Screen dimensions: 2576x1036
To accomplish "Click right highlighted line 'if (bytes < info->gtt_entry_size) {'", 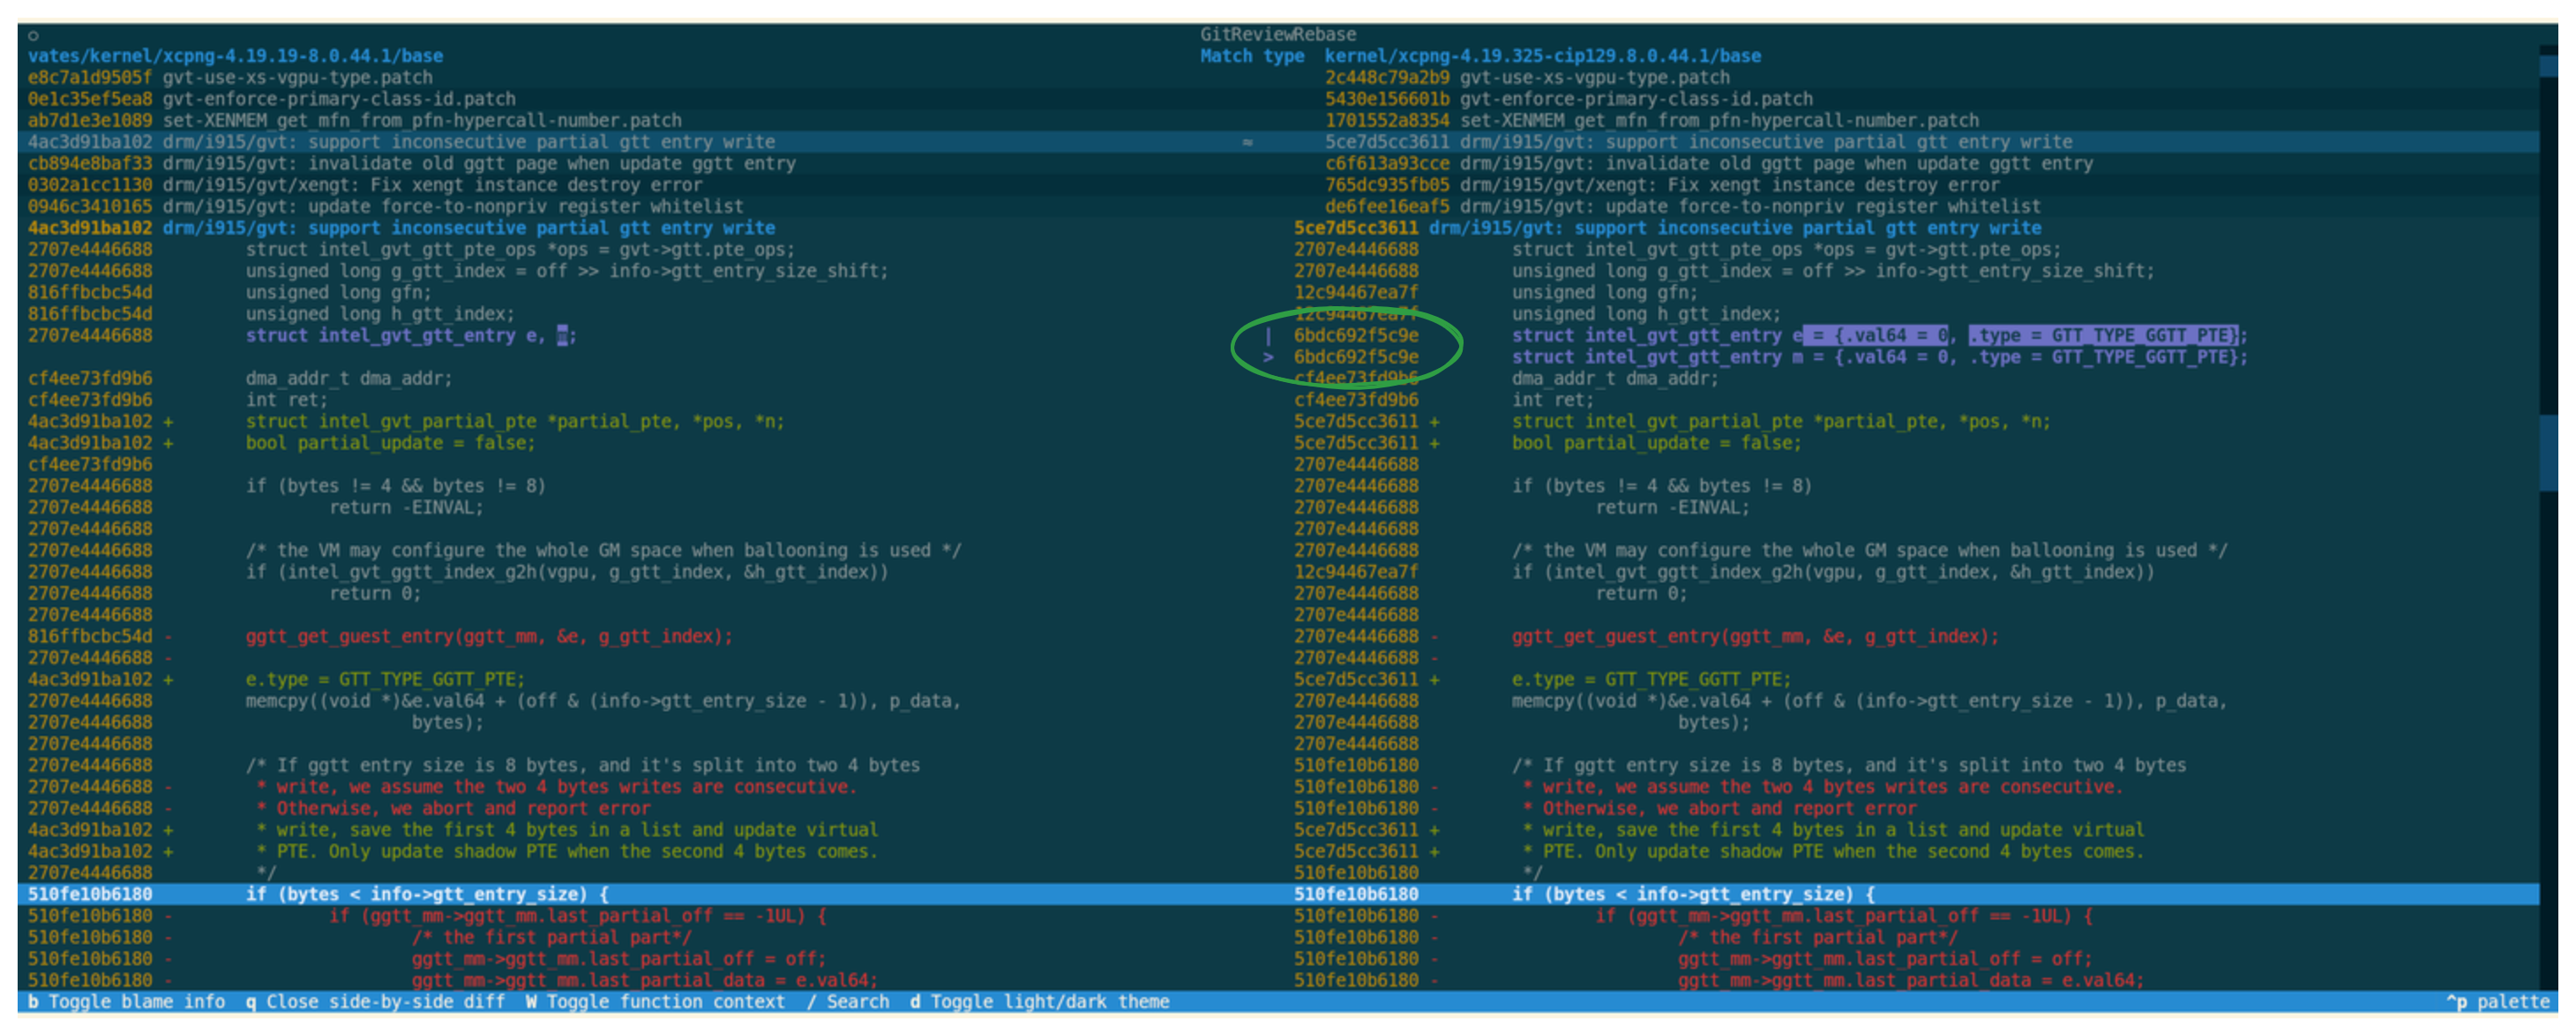I will tap(1693, 895).
